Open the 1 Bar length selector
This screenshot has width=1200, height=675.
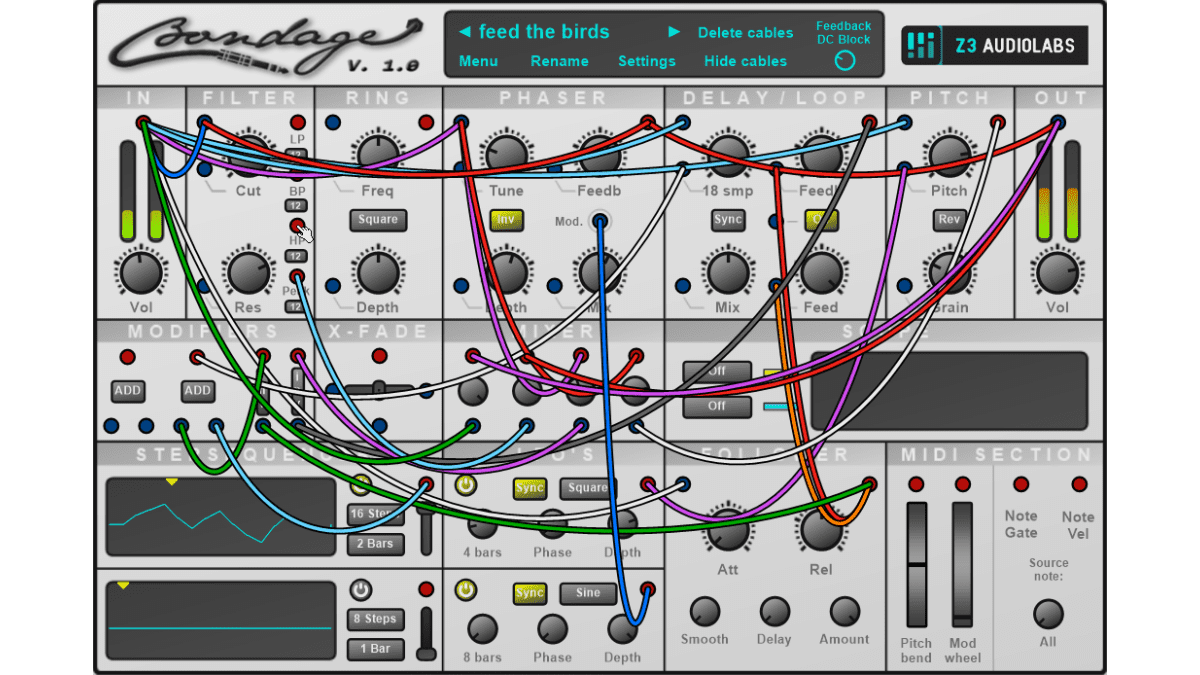tap(376, 649)
